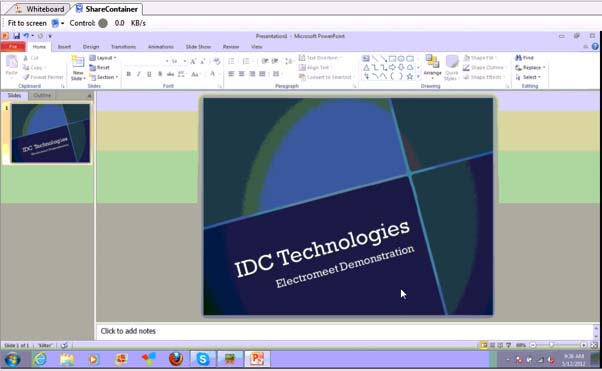Switch to the Whiteboard tab
602x371 pixels.
[40, 9]
